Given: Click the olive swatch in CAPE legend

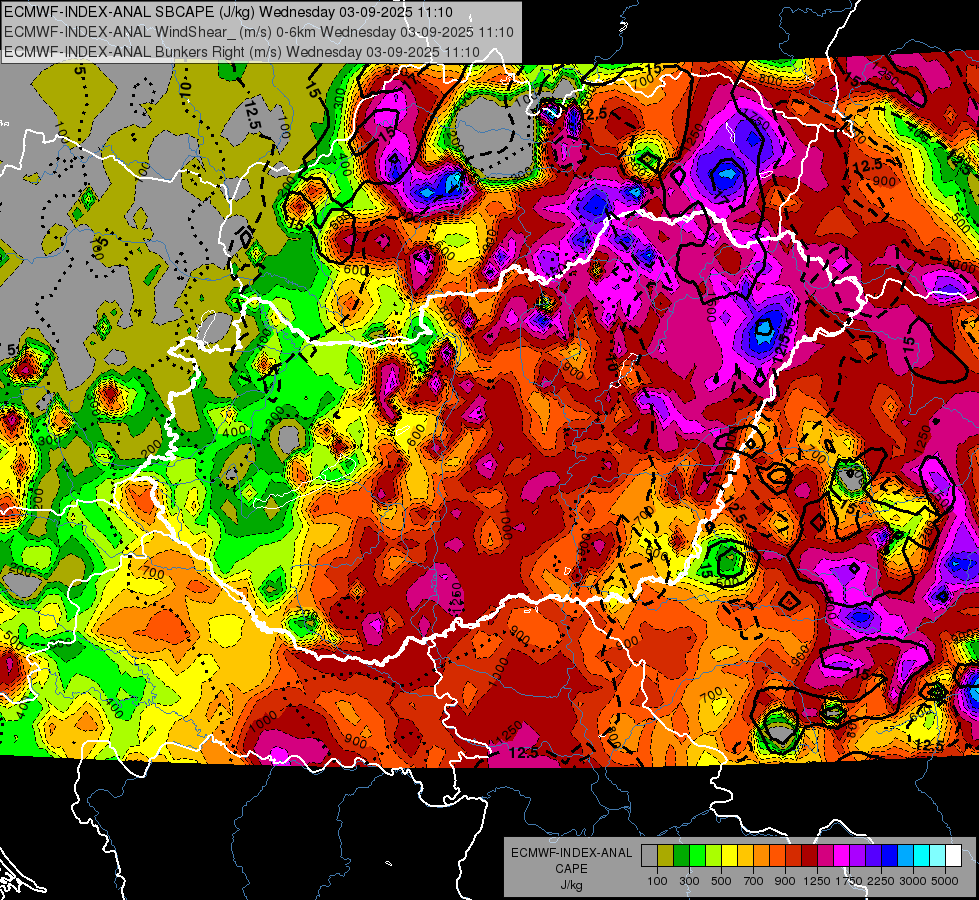Looking at the screenshot, I should [x=665, y=856].
